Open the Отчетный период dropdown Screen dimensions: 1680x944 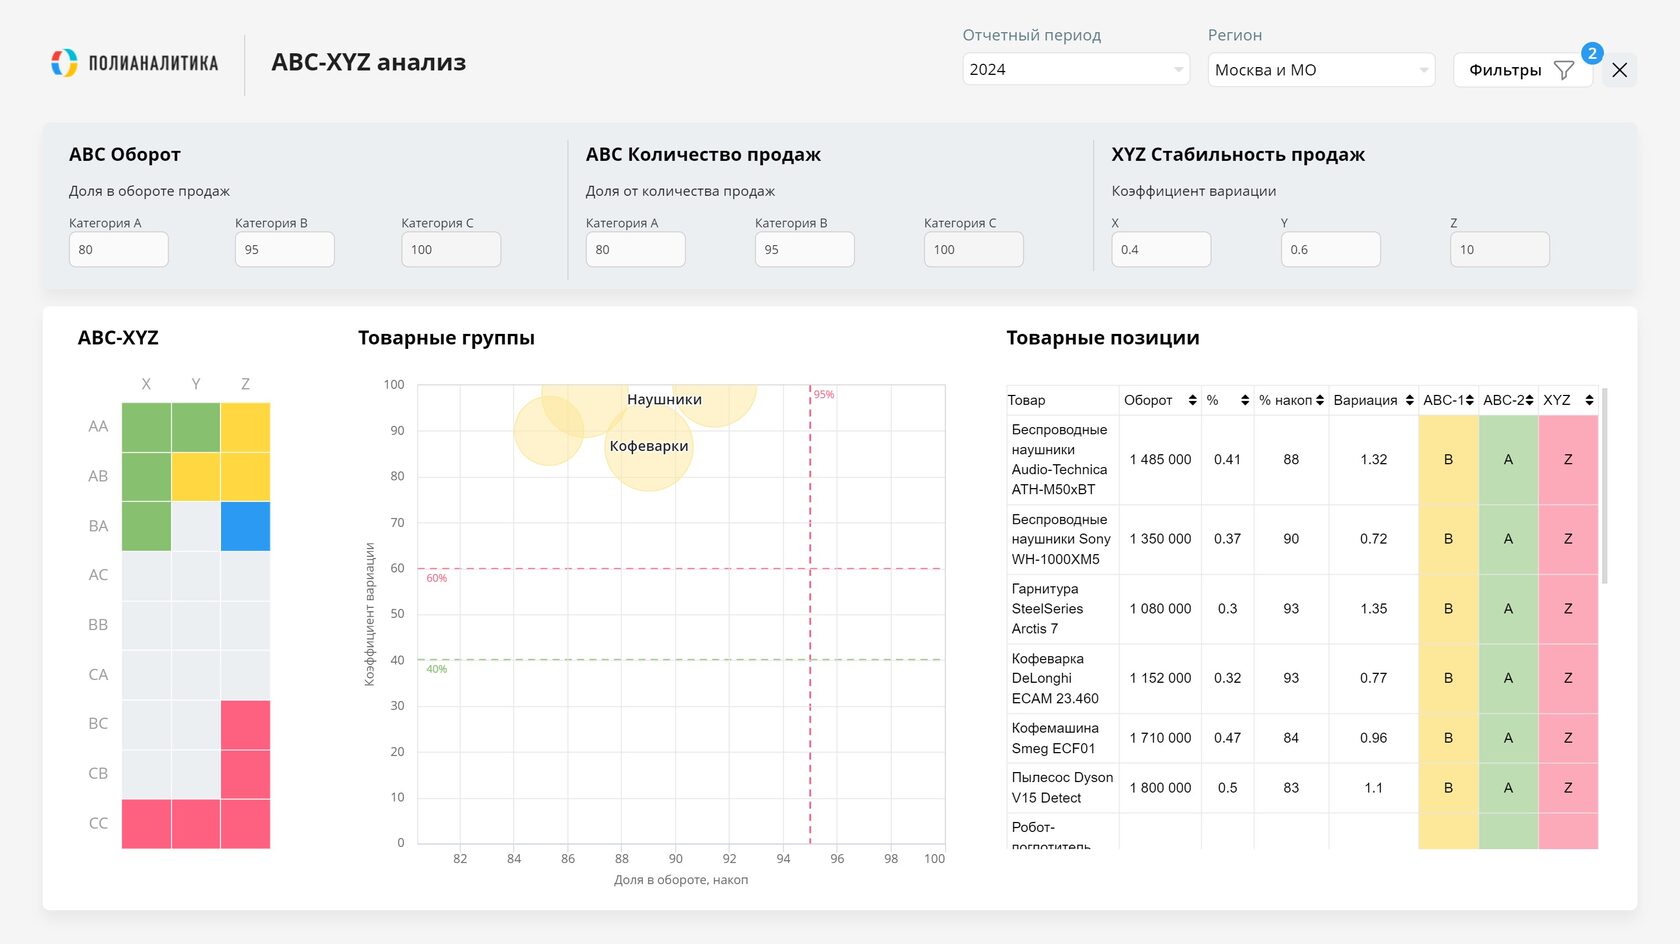pyautogui.click(x=1075, y=69)
